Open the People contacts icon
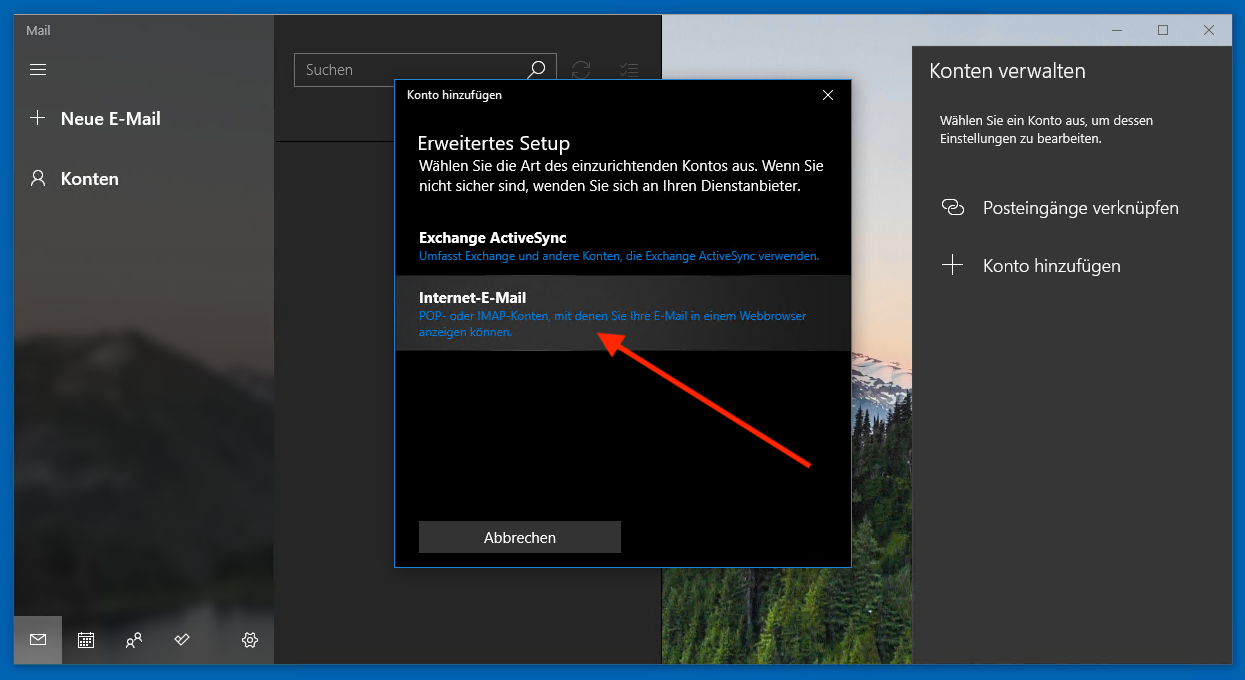Viewport: 1245px width, 680px height. click(x=134, y=640)
